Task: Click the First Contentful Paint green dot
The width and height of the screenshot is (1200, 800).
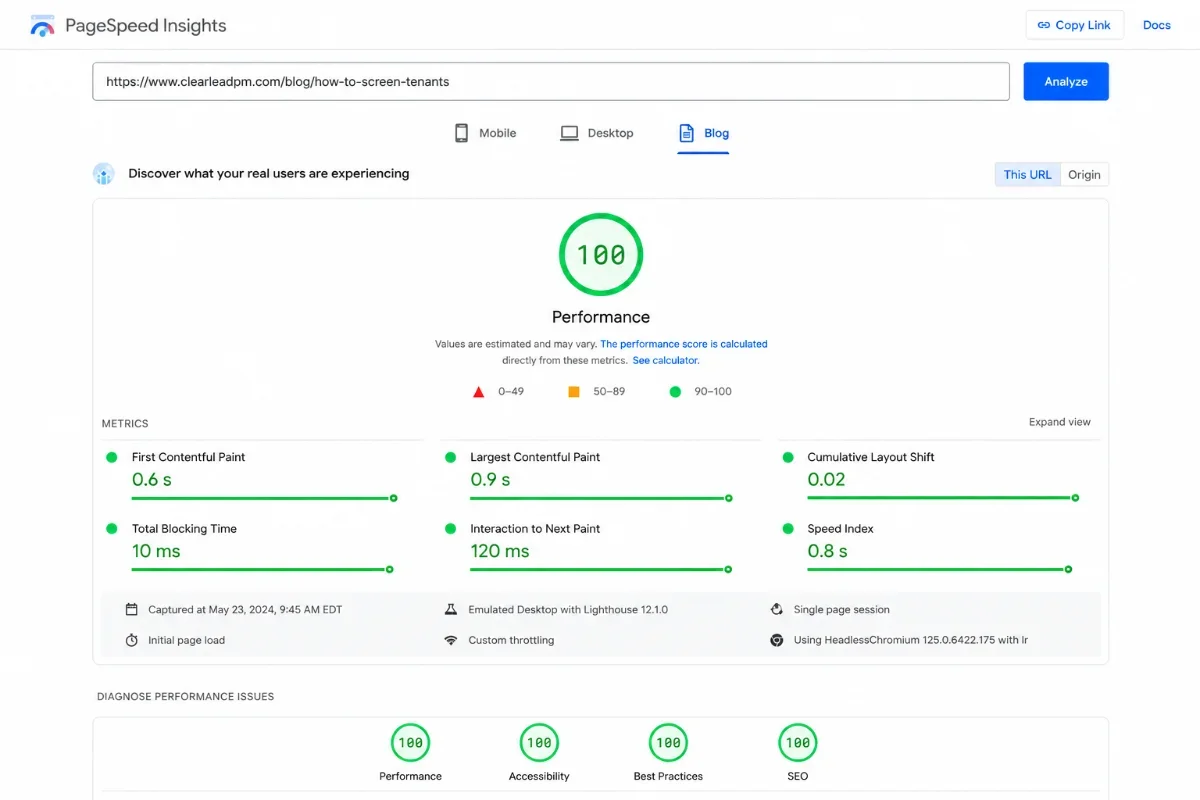Action: [x=112, y=457]
